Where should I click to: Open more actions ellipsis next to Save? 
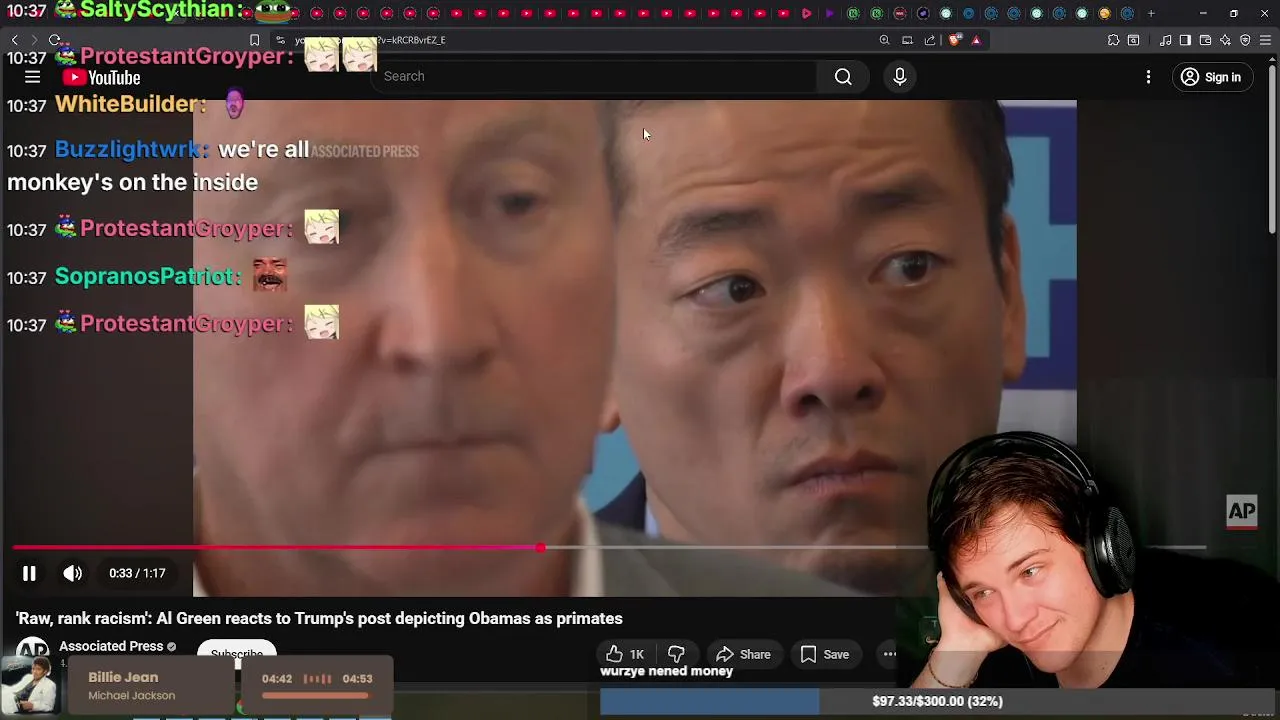click(x=889, y=654)
